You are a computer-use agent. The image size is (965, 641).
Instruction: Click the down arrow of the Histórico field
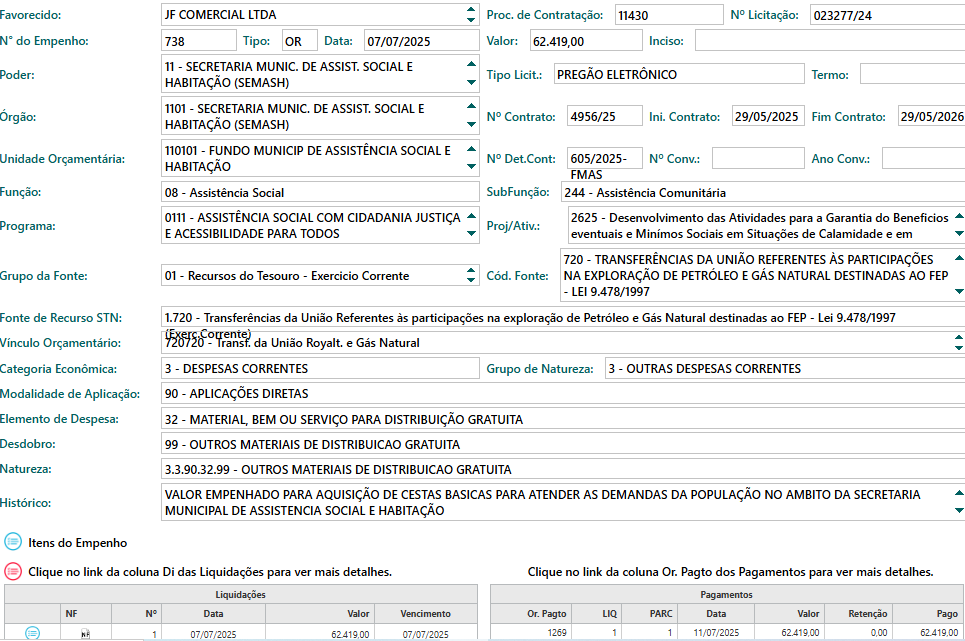coord(958,511)
